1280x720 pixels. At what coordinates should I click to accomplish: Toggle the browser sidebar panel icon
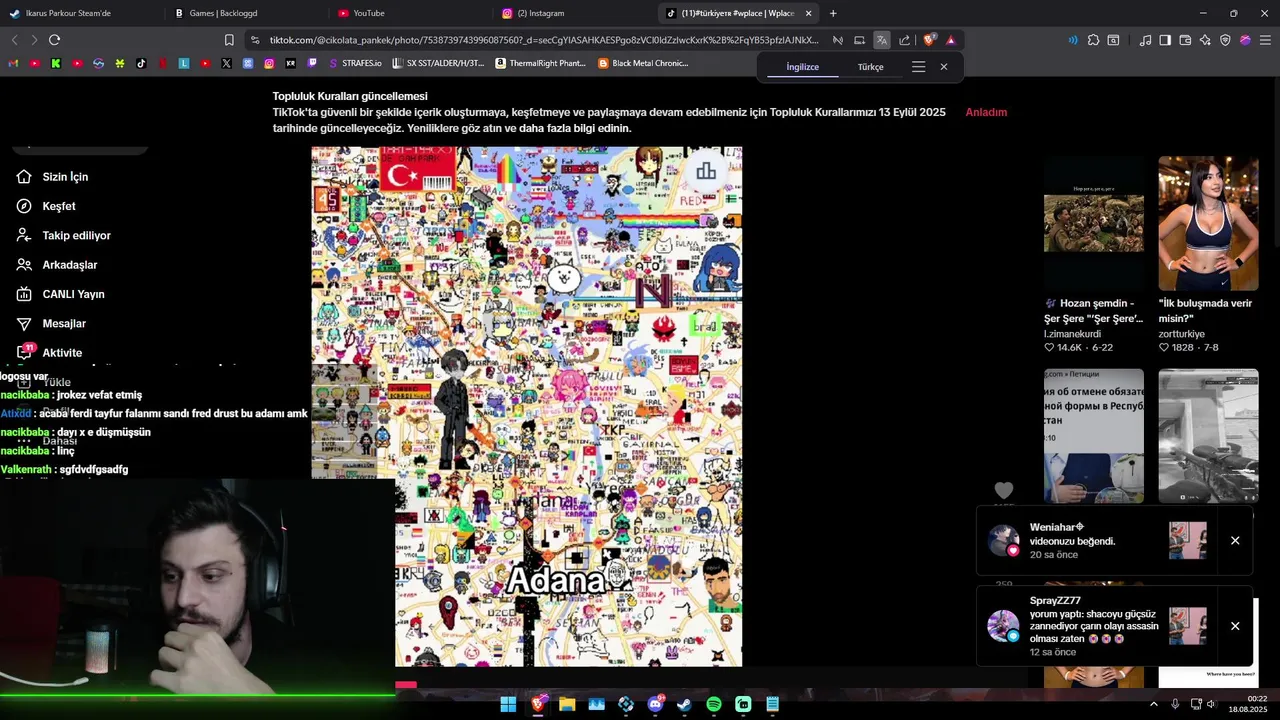[1165, 40]
